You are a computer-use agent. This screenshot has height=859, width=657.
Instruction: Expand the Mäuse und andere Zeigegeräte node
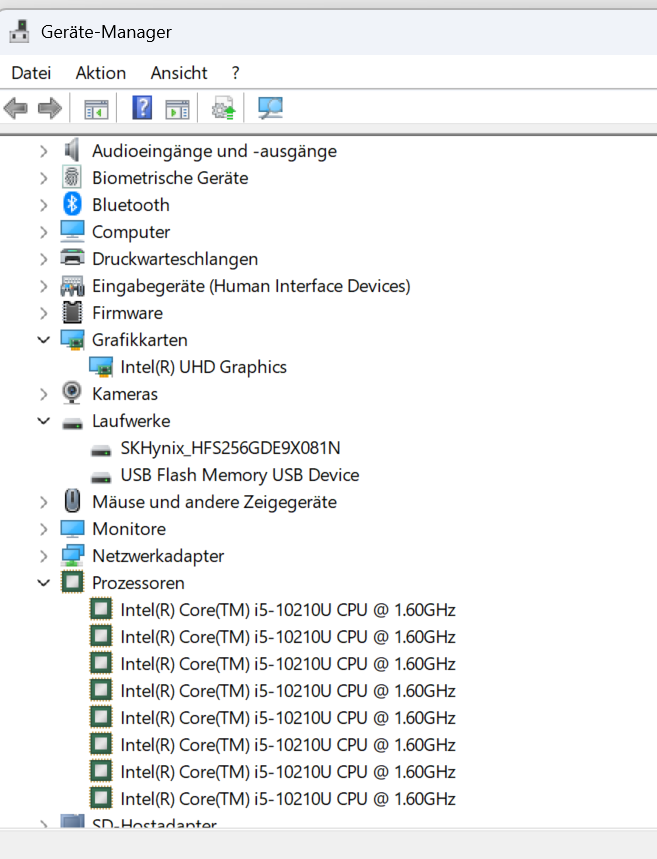pos(43,502)
